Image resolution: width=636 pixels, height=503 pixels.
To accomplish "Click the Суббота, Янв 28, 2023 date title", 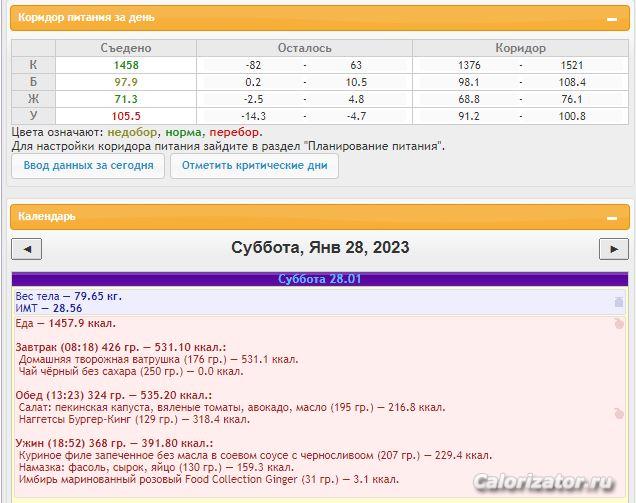I will [x=319, y=248].
